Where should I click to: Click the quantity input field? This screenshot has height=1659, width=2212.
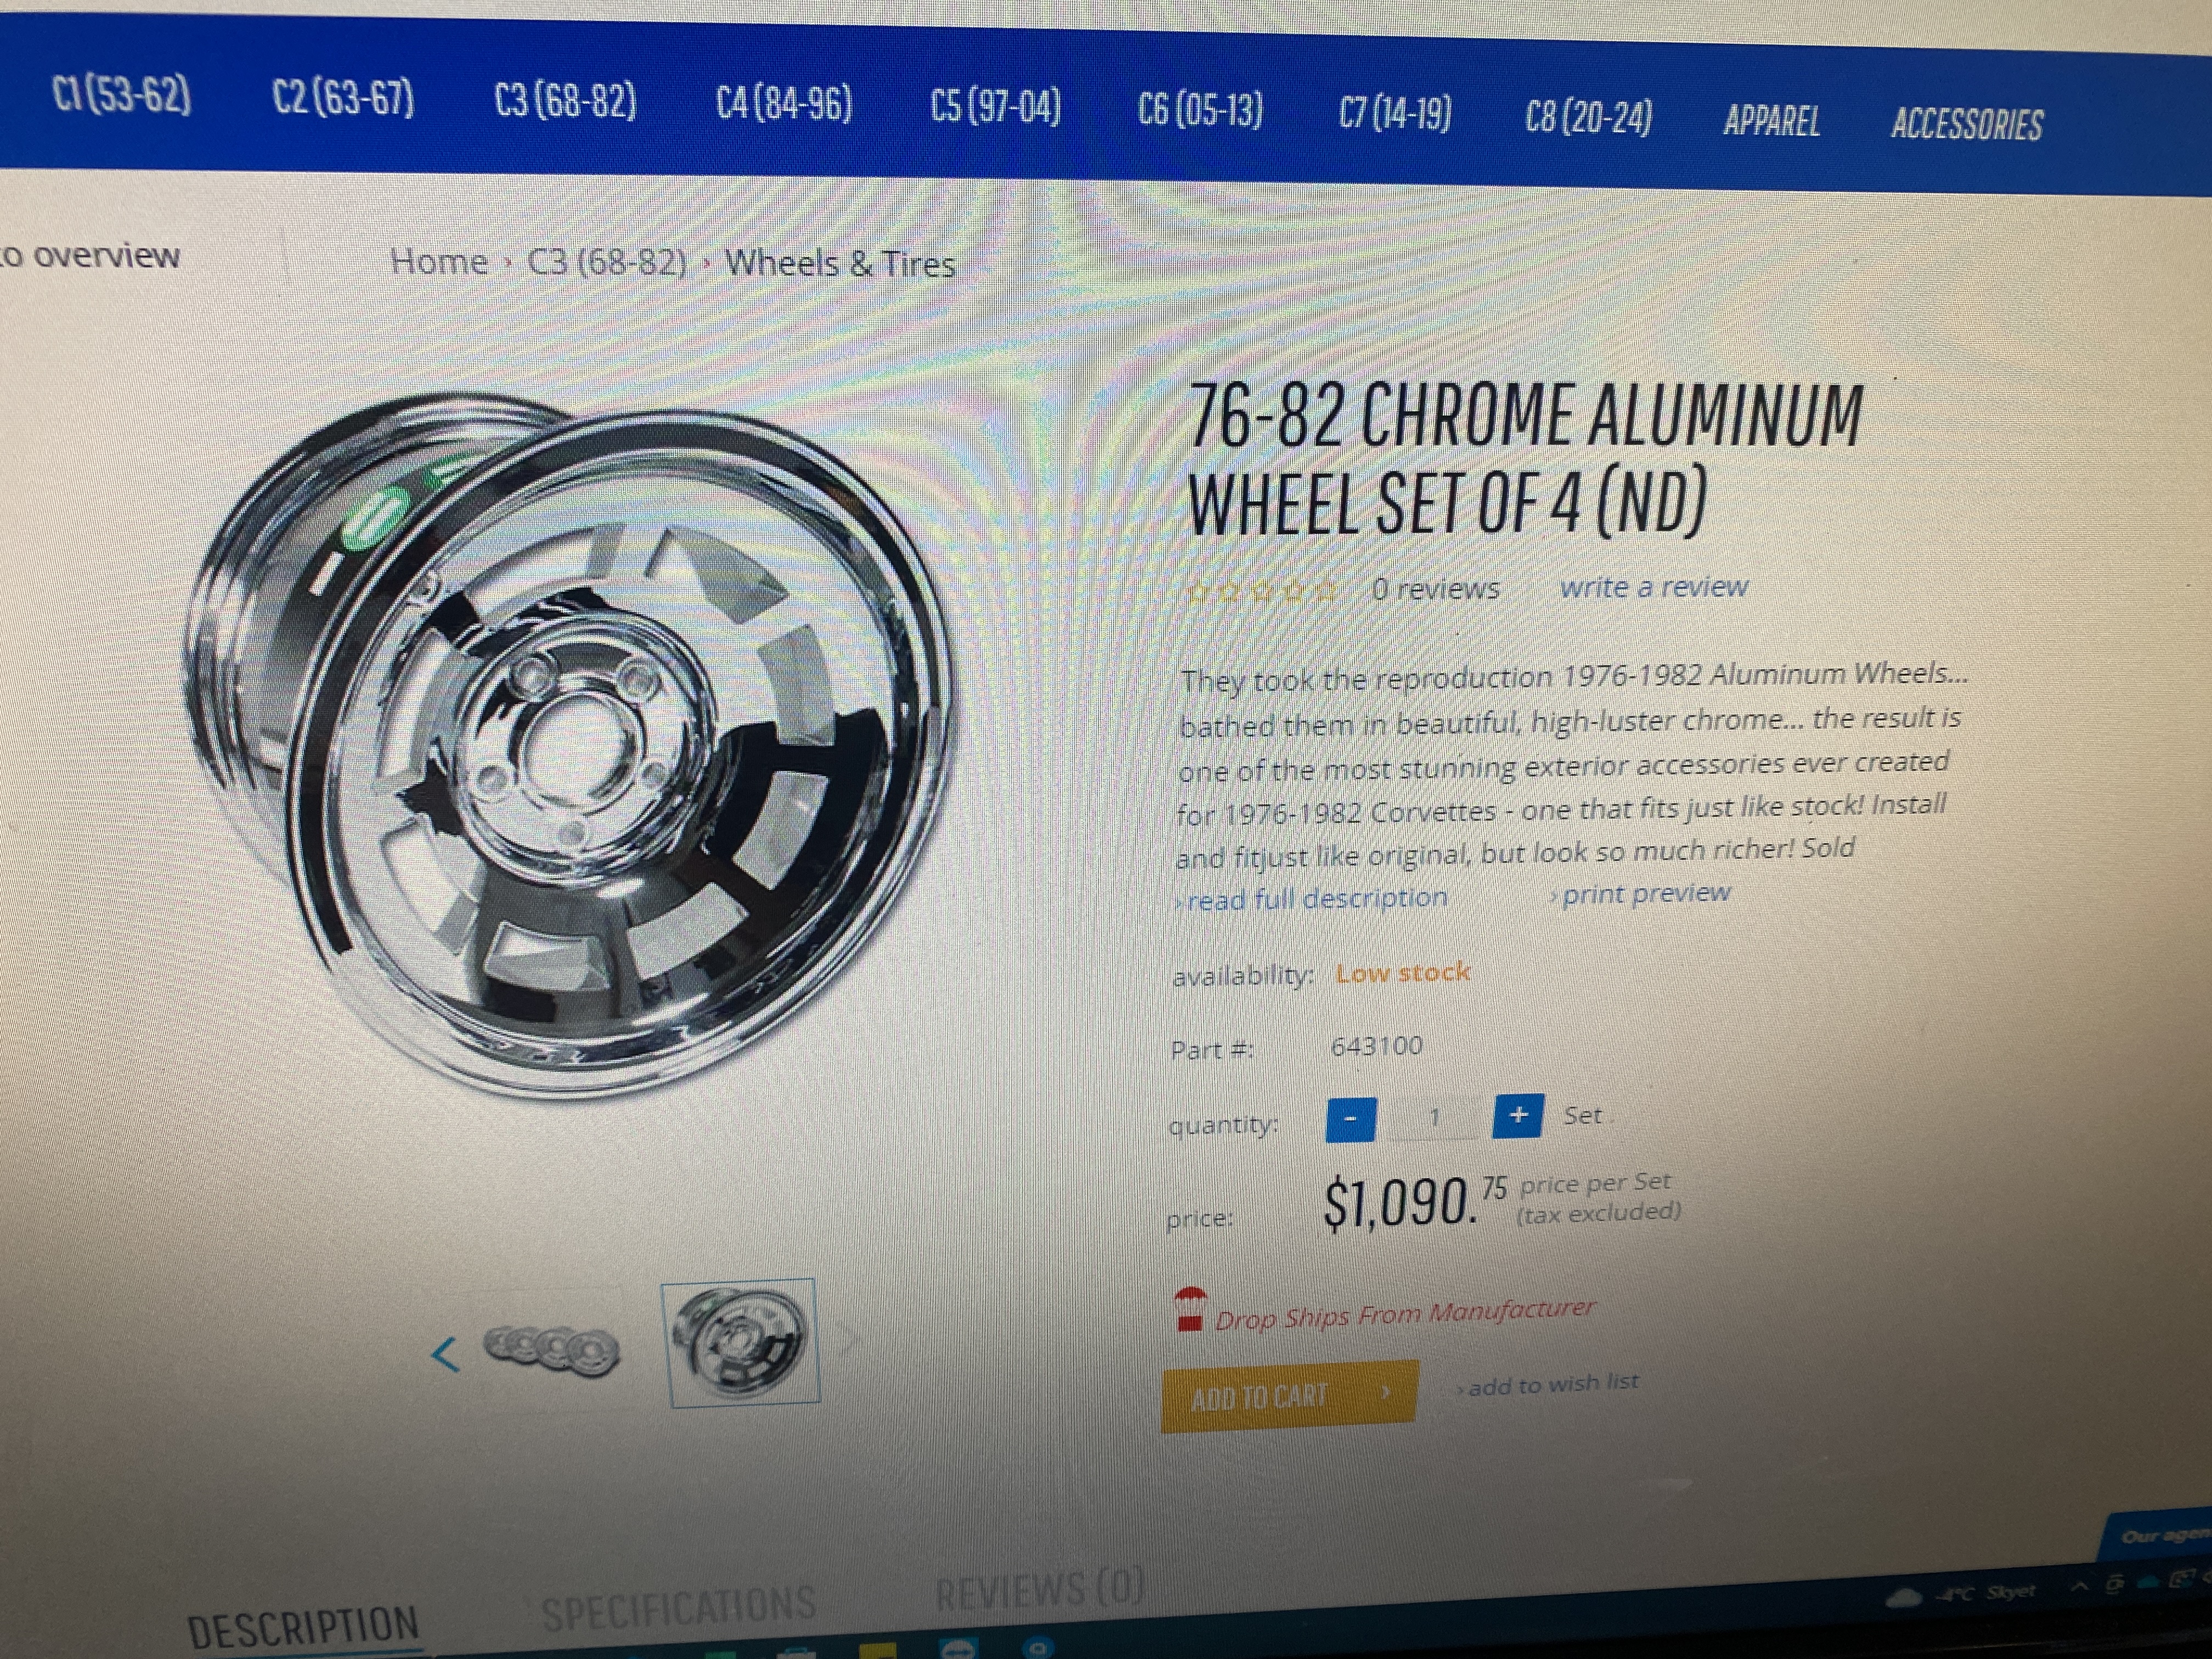(x=1434, y=1117)
